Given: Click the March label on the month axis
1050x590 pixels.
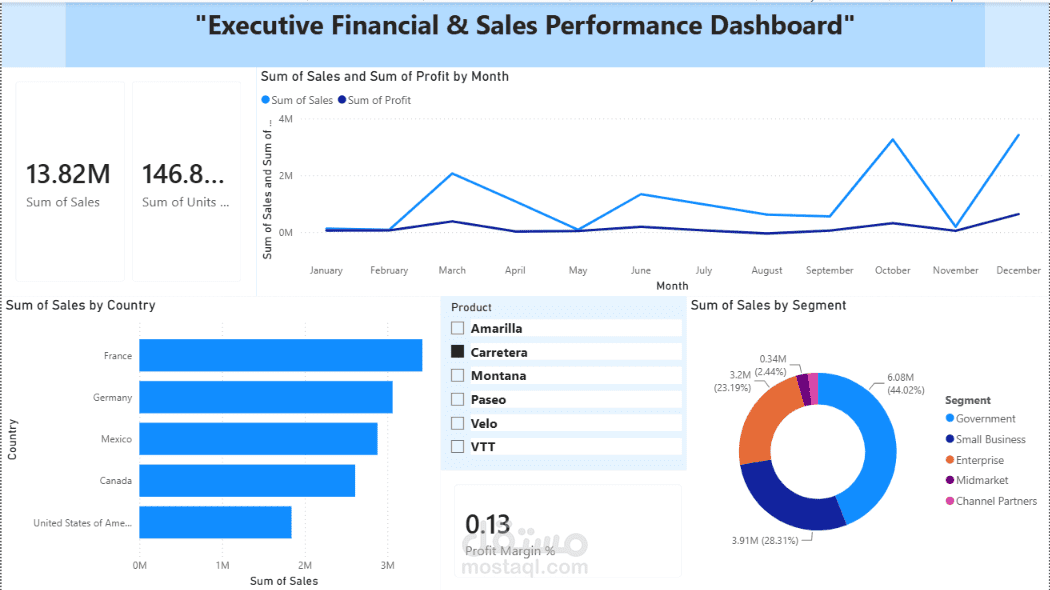Looking at the screenshot, I should click(x=452, y=270).
